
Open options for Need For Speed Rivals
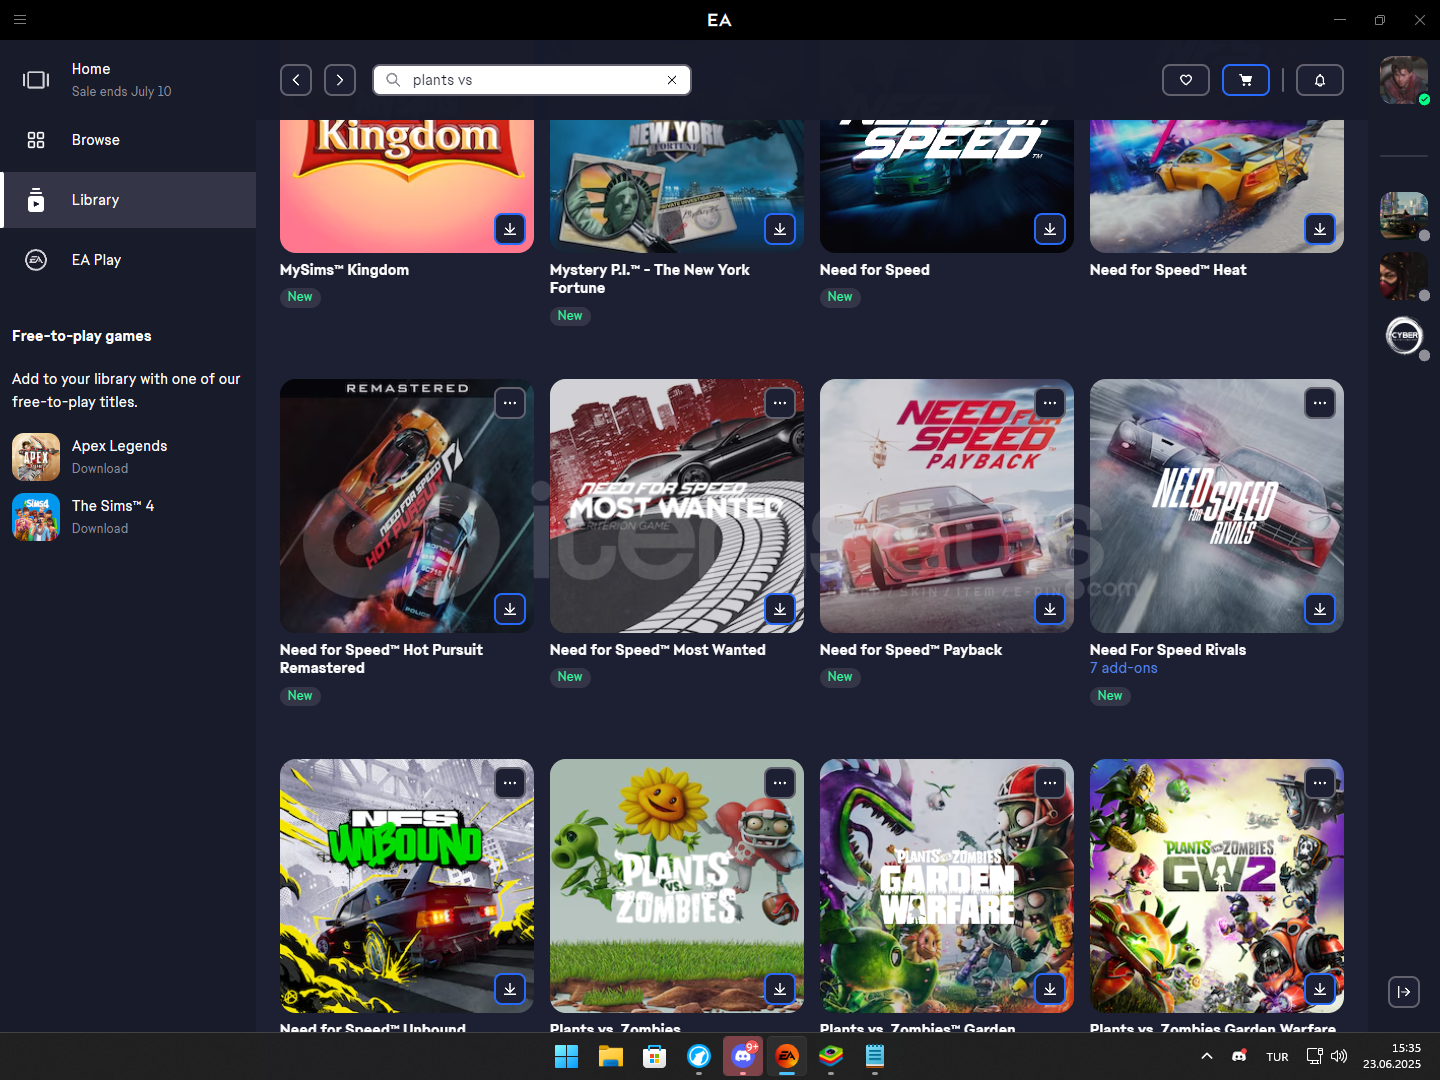(x=1320, y=403)
